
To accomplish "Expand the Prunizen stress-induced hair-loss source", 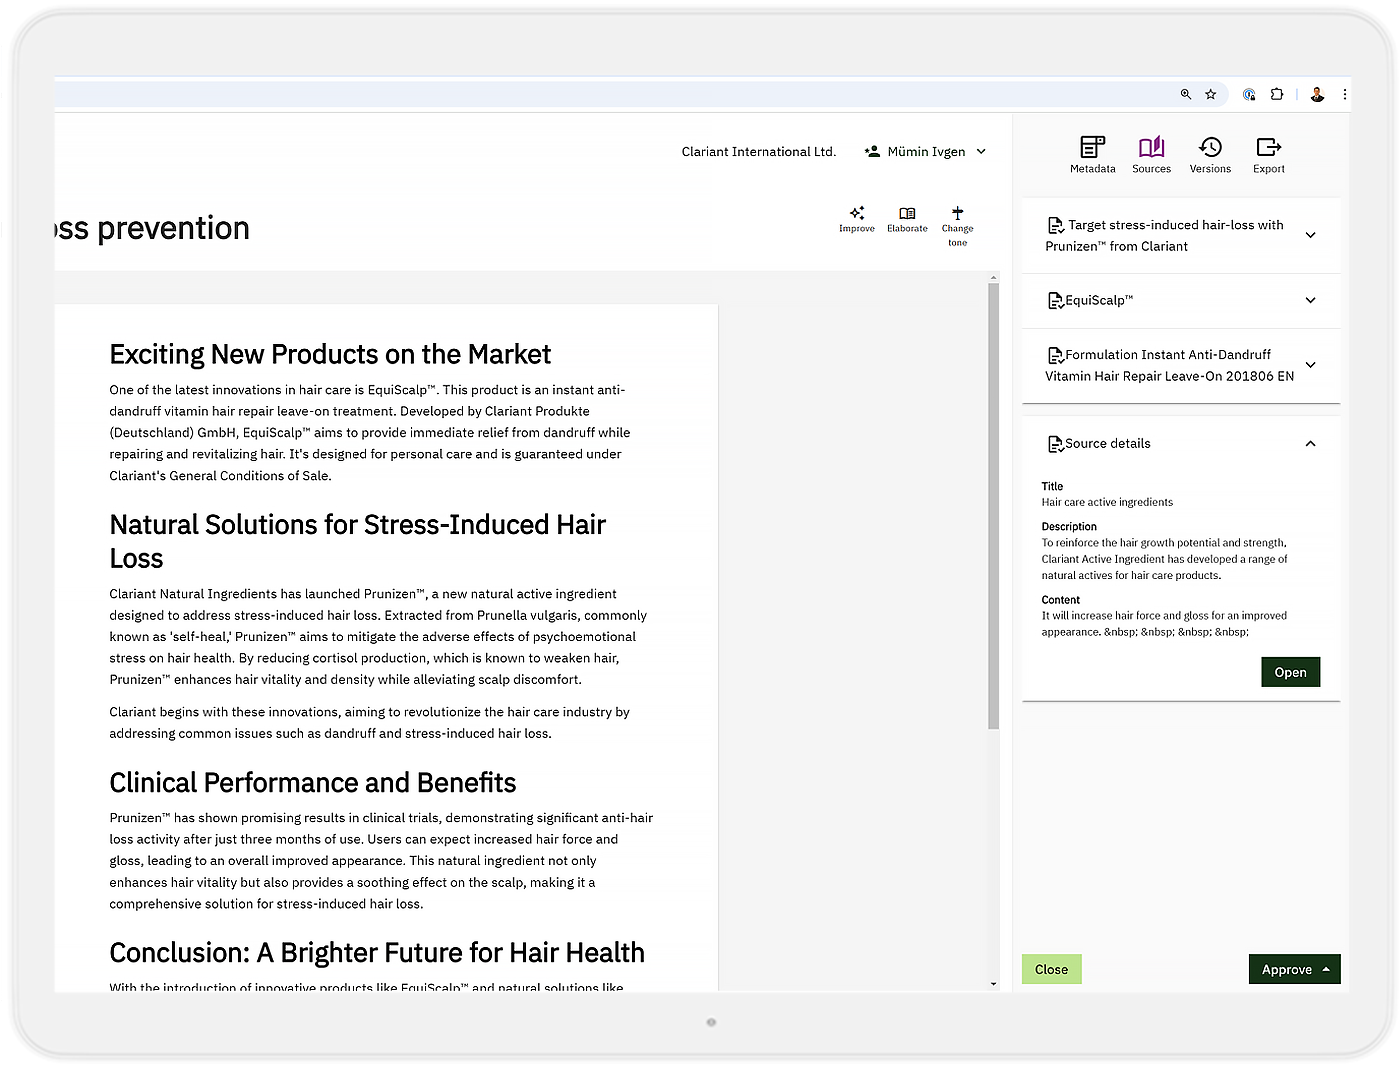I will [1310, 235].
